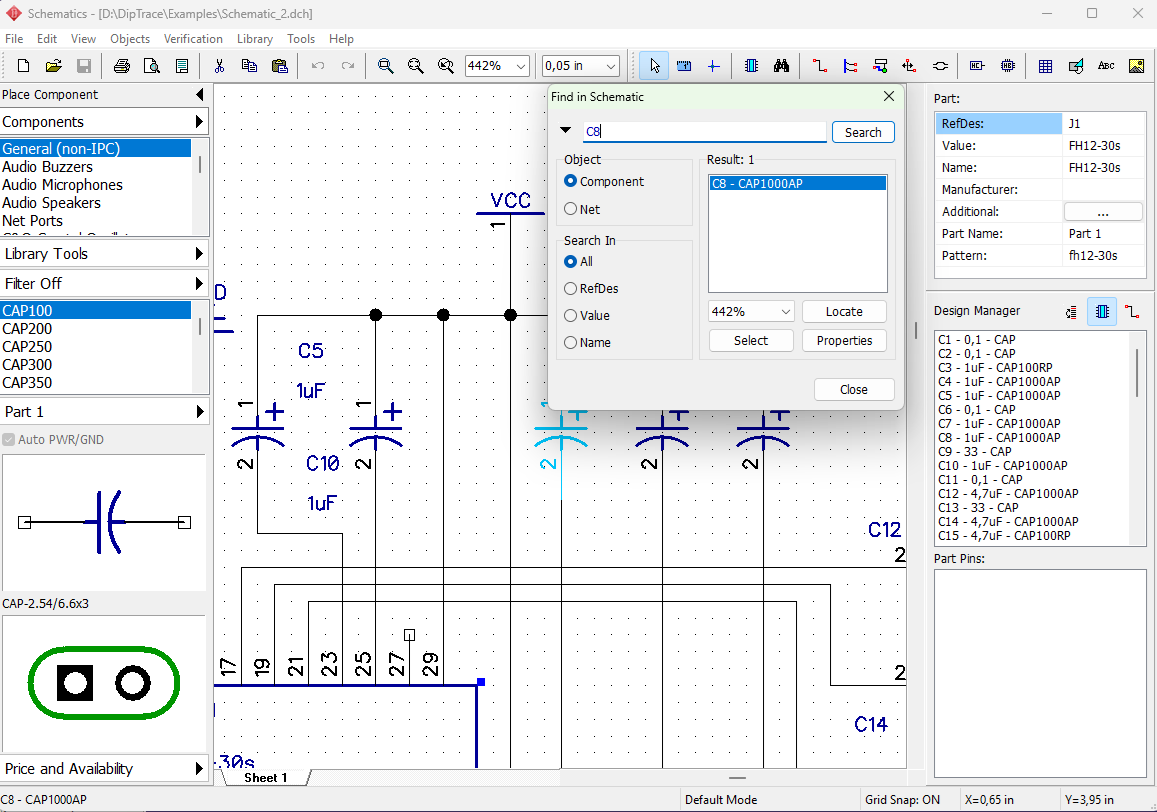Show components list in Design Manager
This screenshot has width=1157, height=812.
coord(1102,312)
